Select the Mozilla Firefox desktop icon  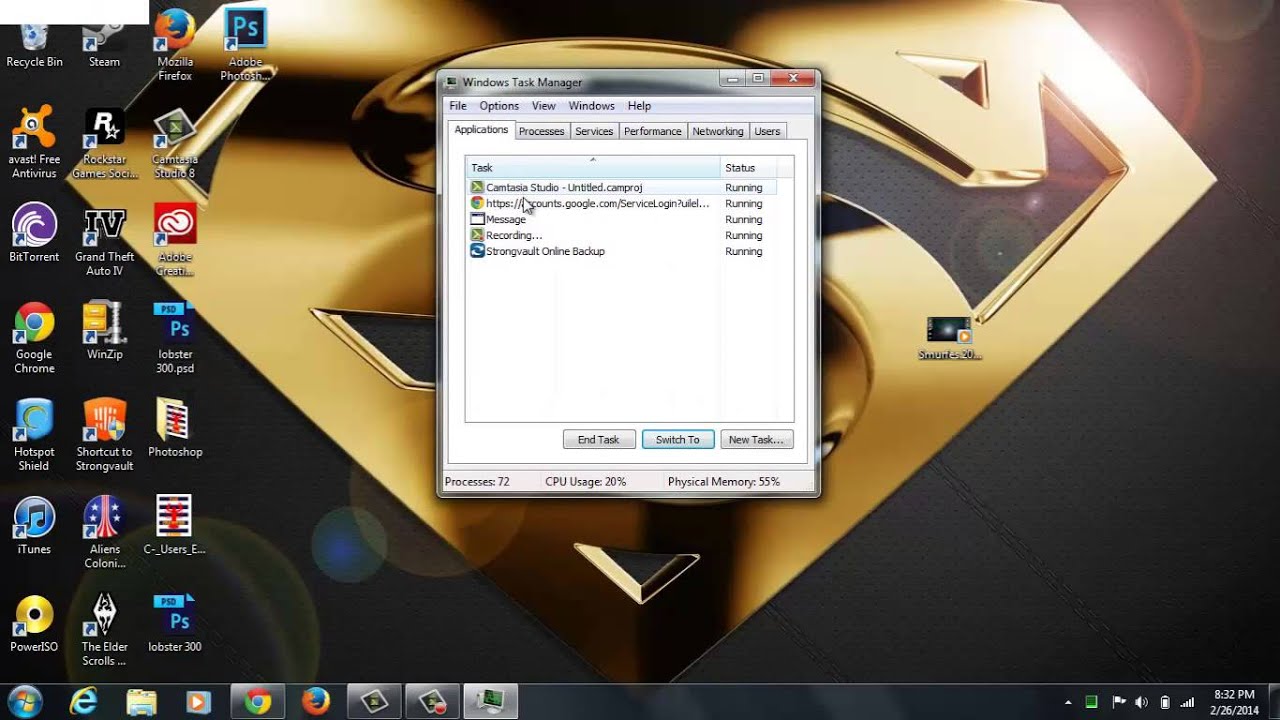(x=175, y=45)
